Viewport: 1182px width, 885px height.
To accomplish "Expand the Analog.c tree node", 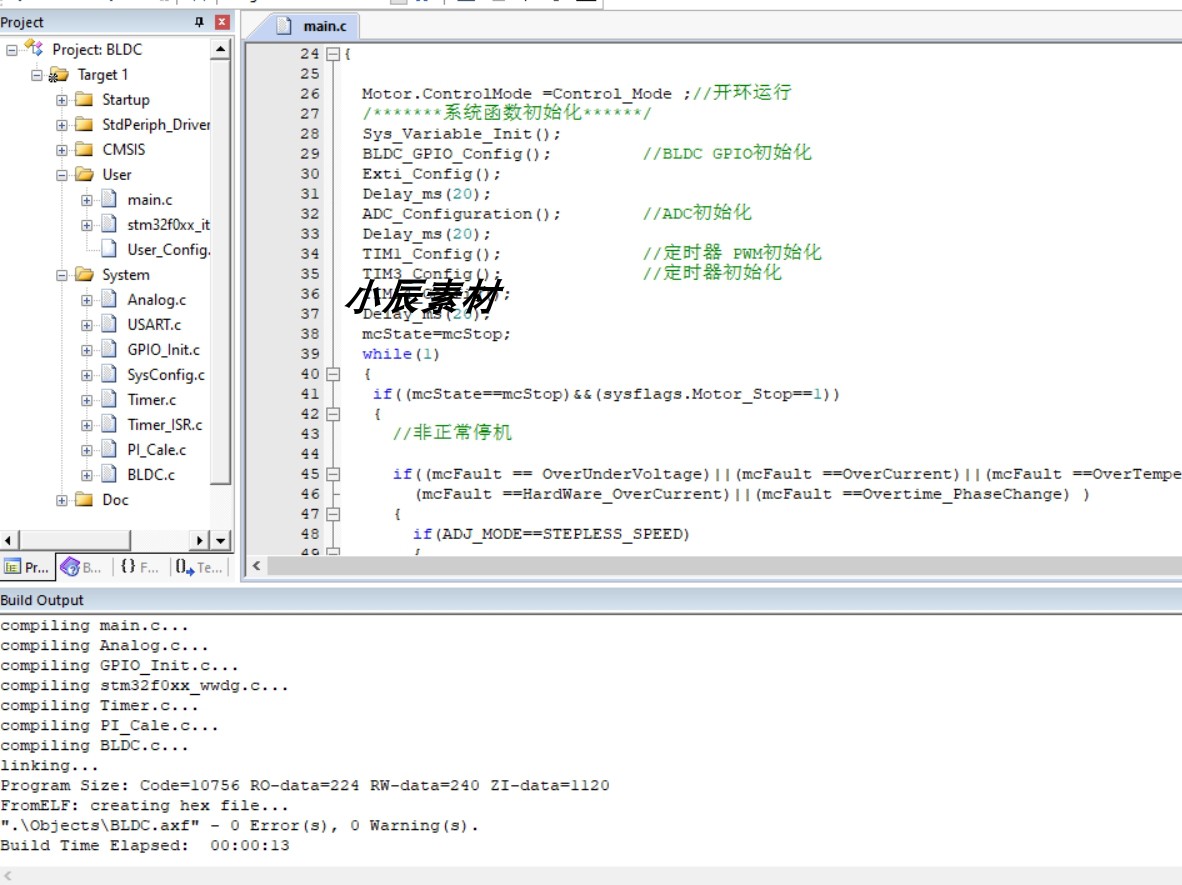I will click(x=87, y=300).
